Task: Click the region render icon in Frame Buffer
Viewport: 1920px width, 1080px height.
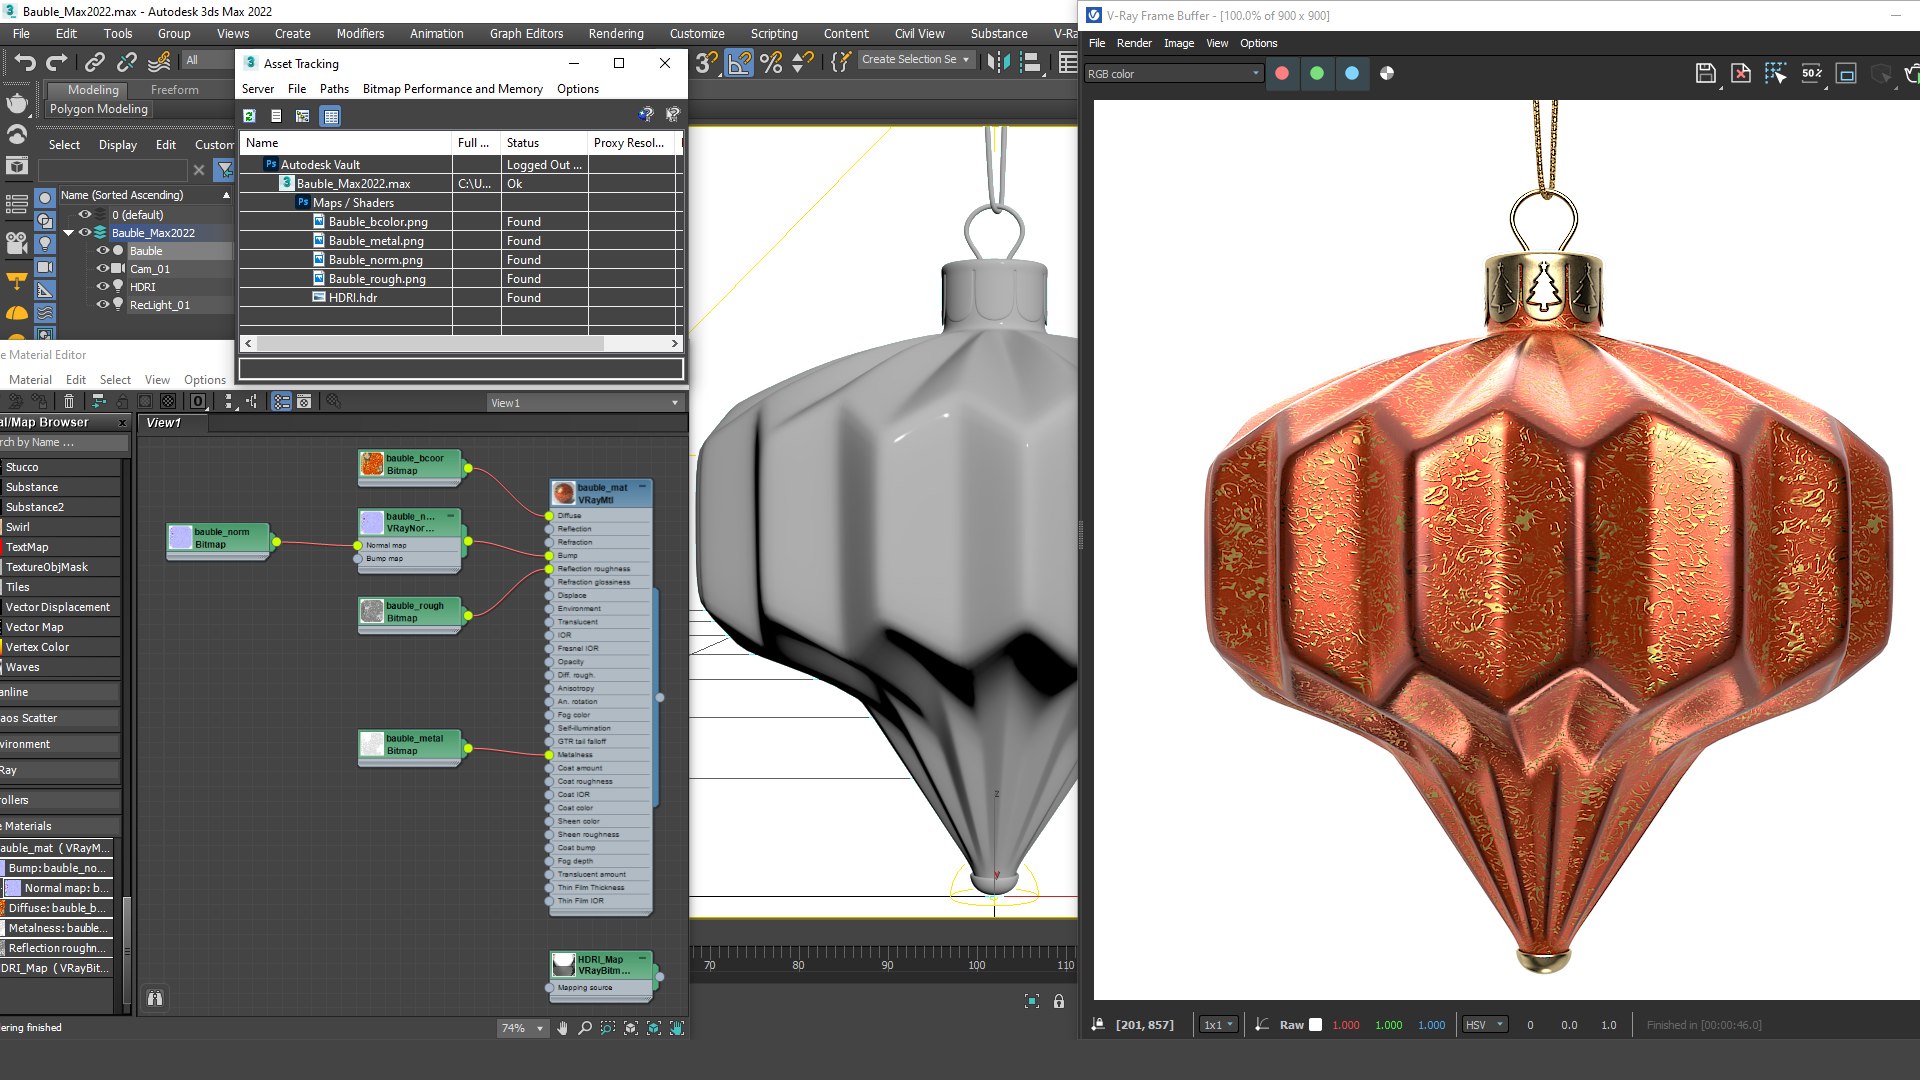Action: [x=1846, y=73]
